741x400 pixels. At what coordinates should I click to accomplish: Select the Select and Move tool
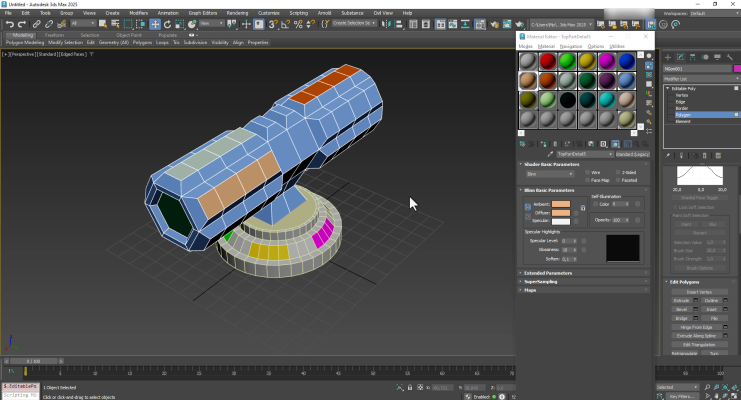(x=155, y=23)
